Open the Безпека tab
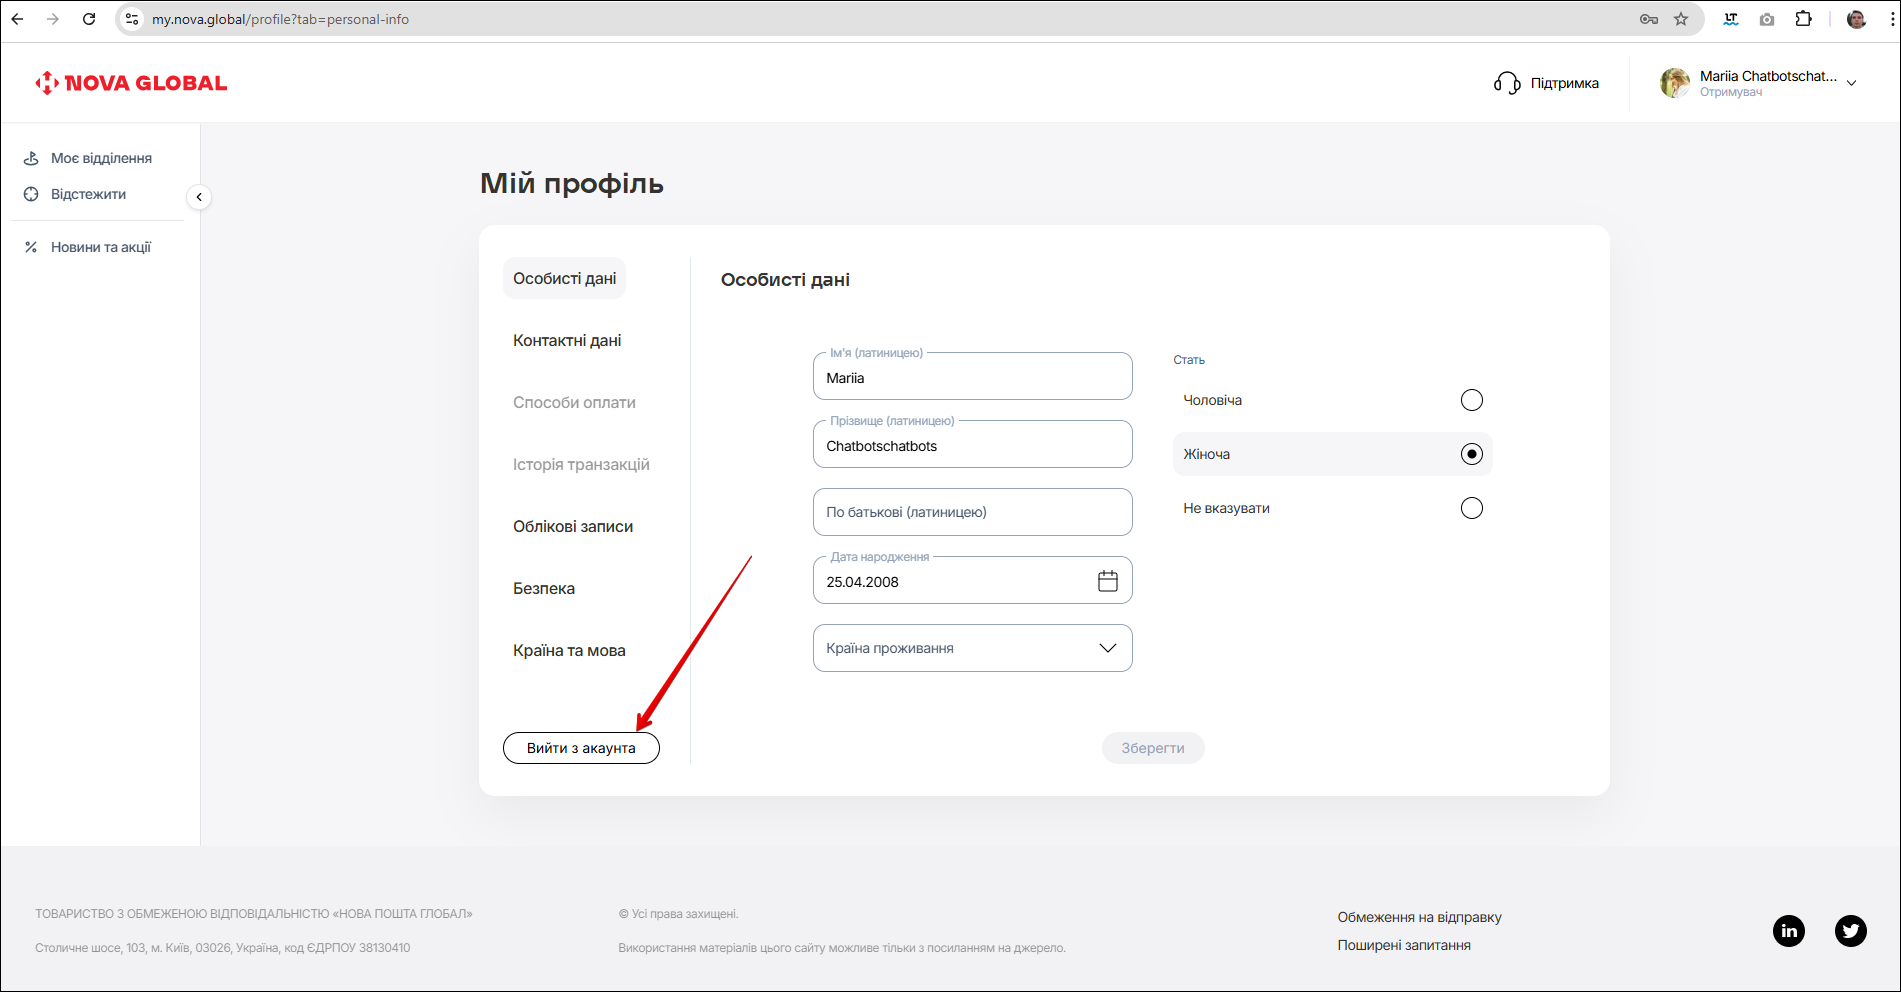1901x992 pixels. coord(544,589)
